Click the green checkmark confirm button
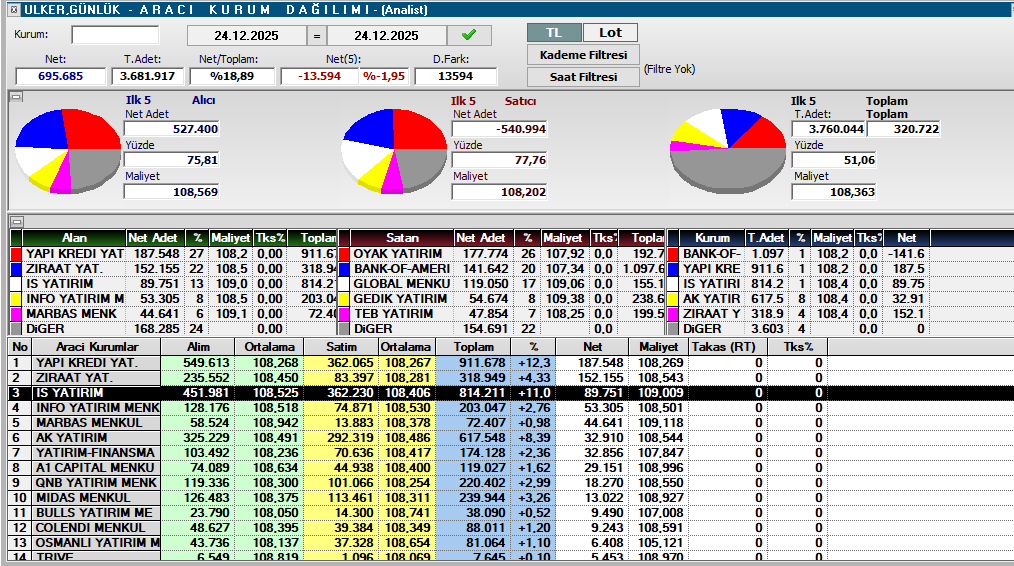Image resolution: width=1014 pixels, height=566 pixels. (469, 35)
